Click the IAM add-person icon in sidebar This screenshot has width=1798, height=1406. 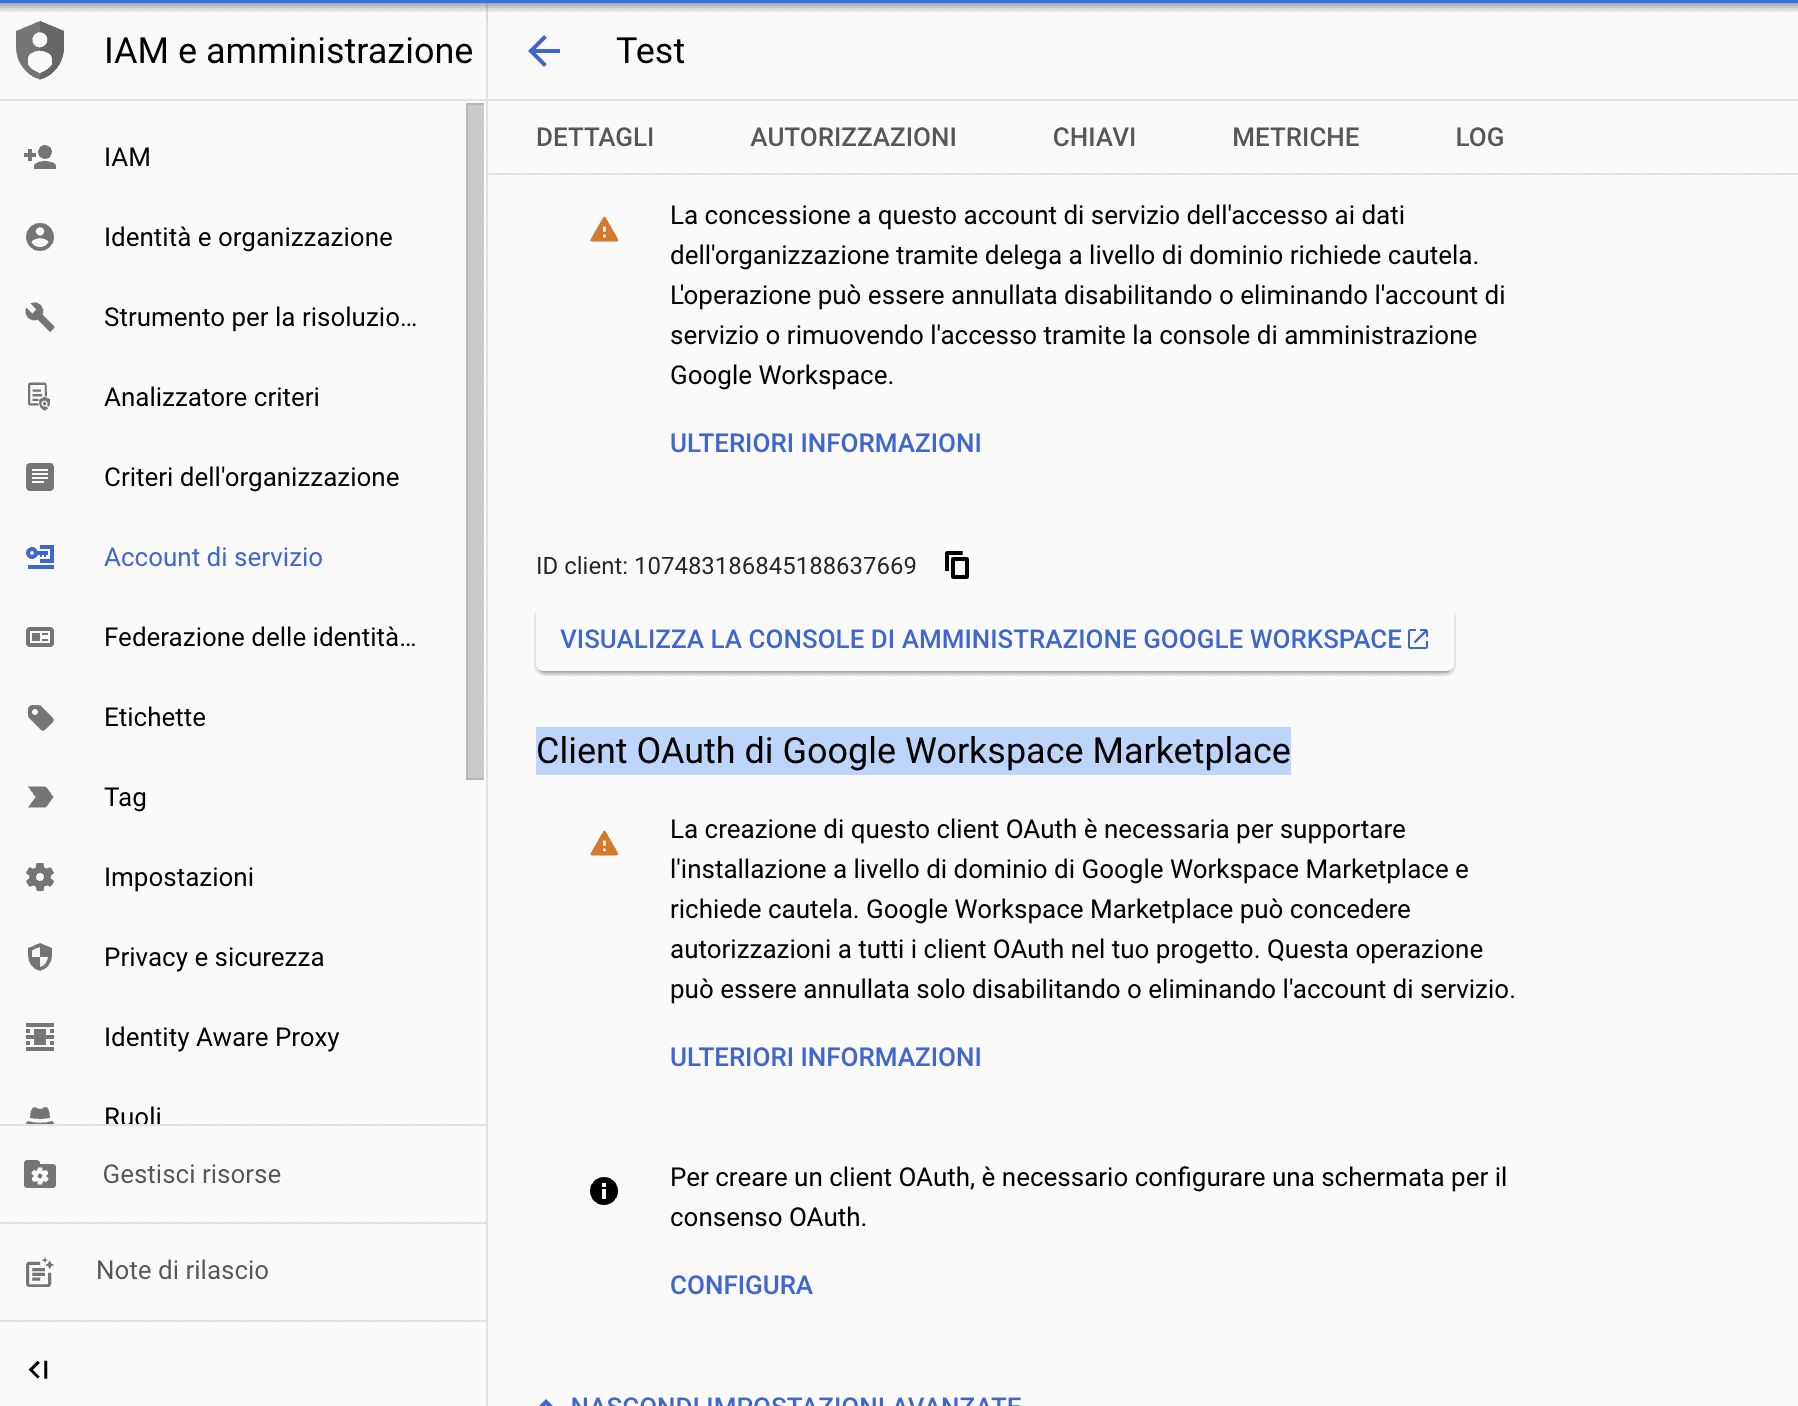(x=40, y=157)
